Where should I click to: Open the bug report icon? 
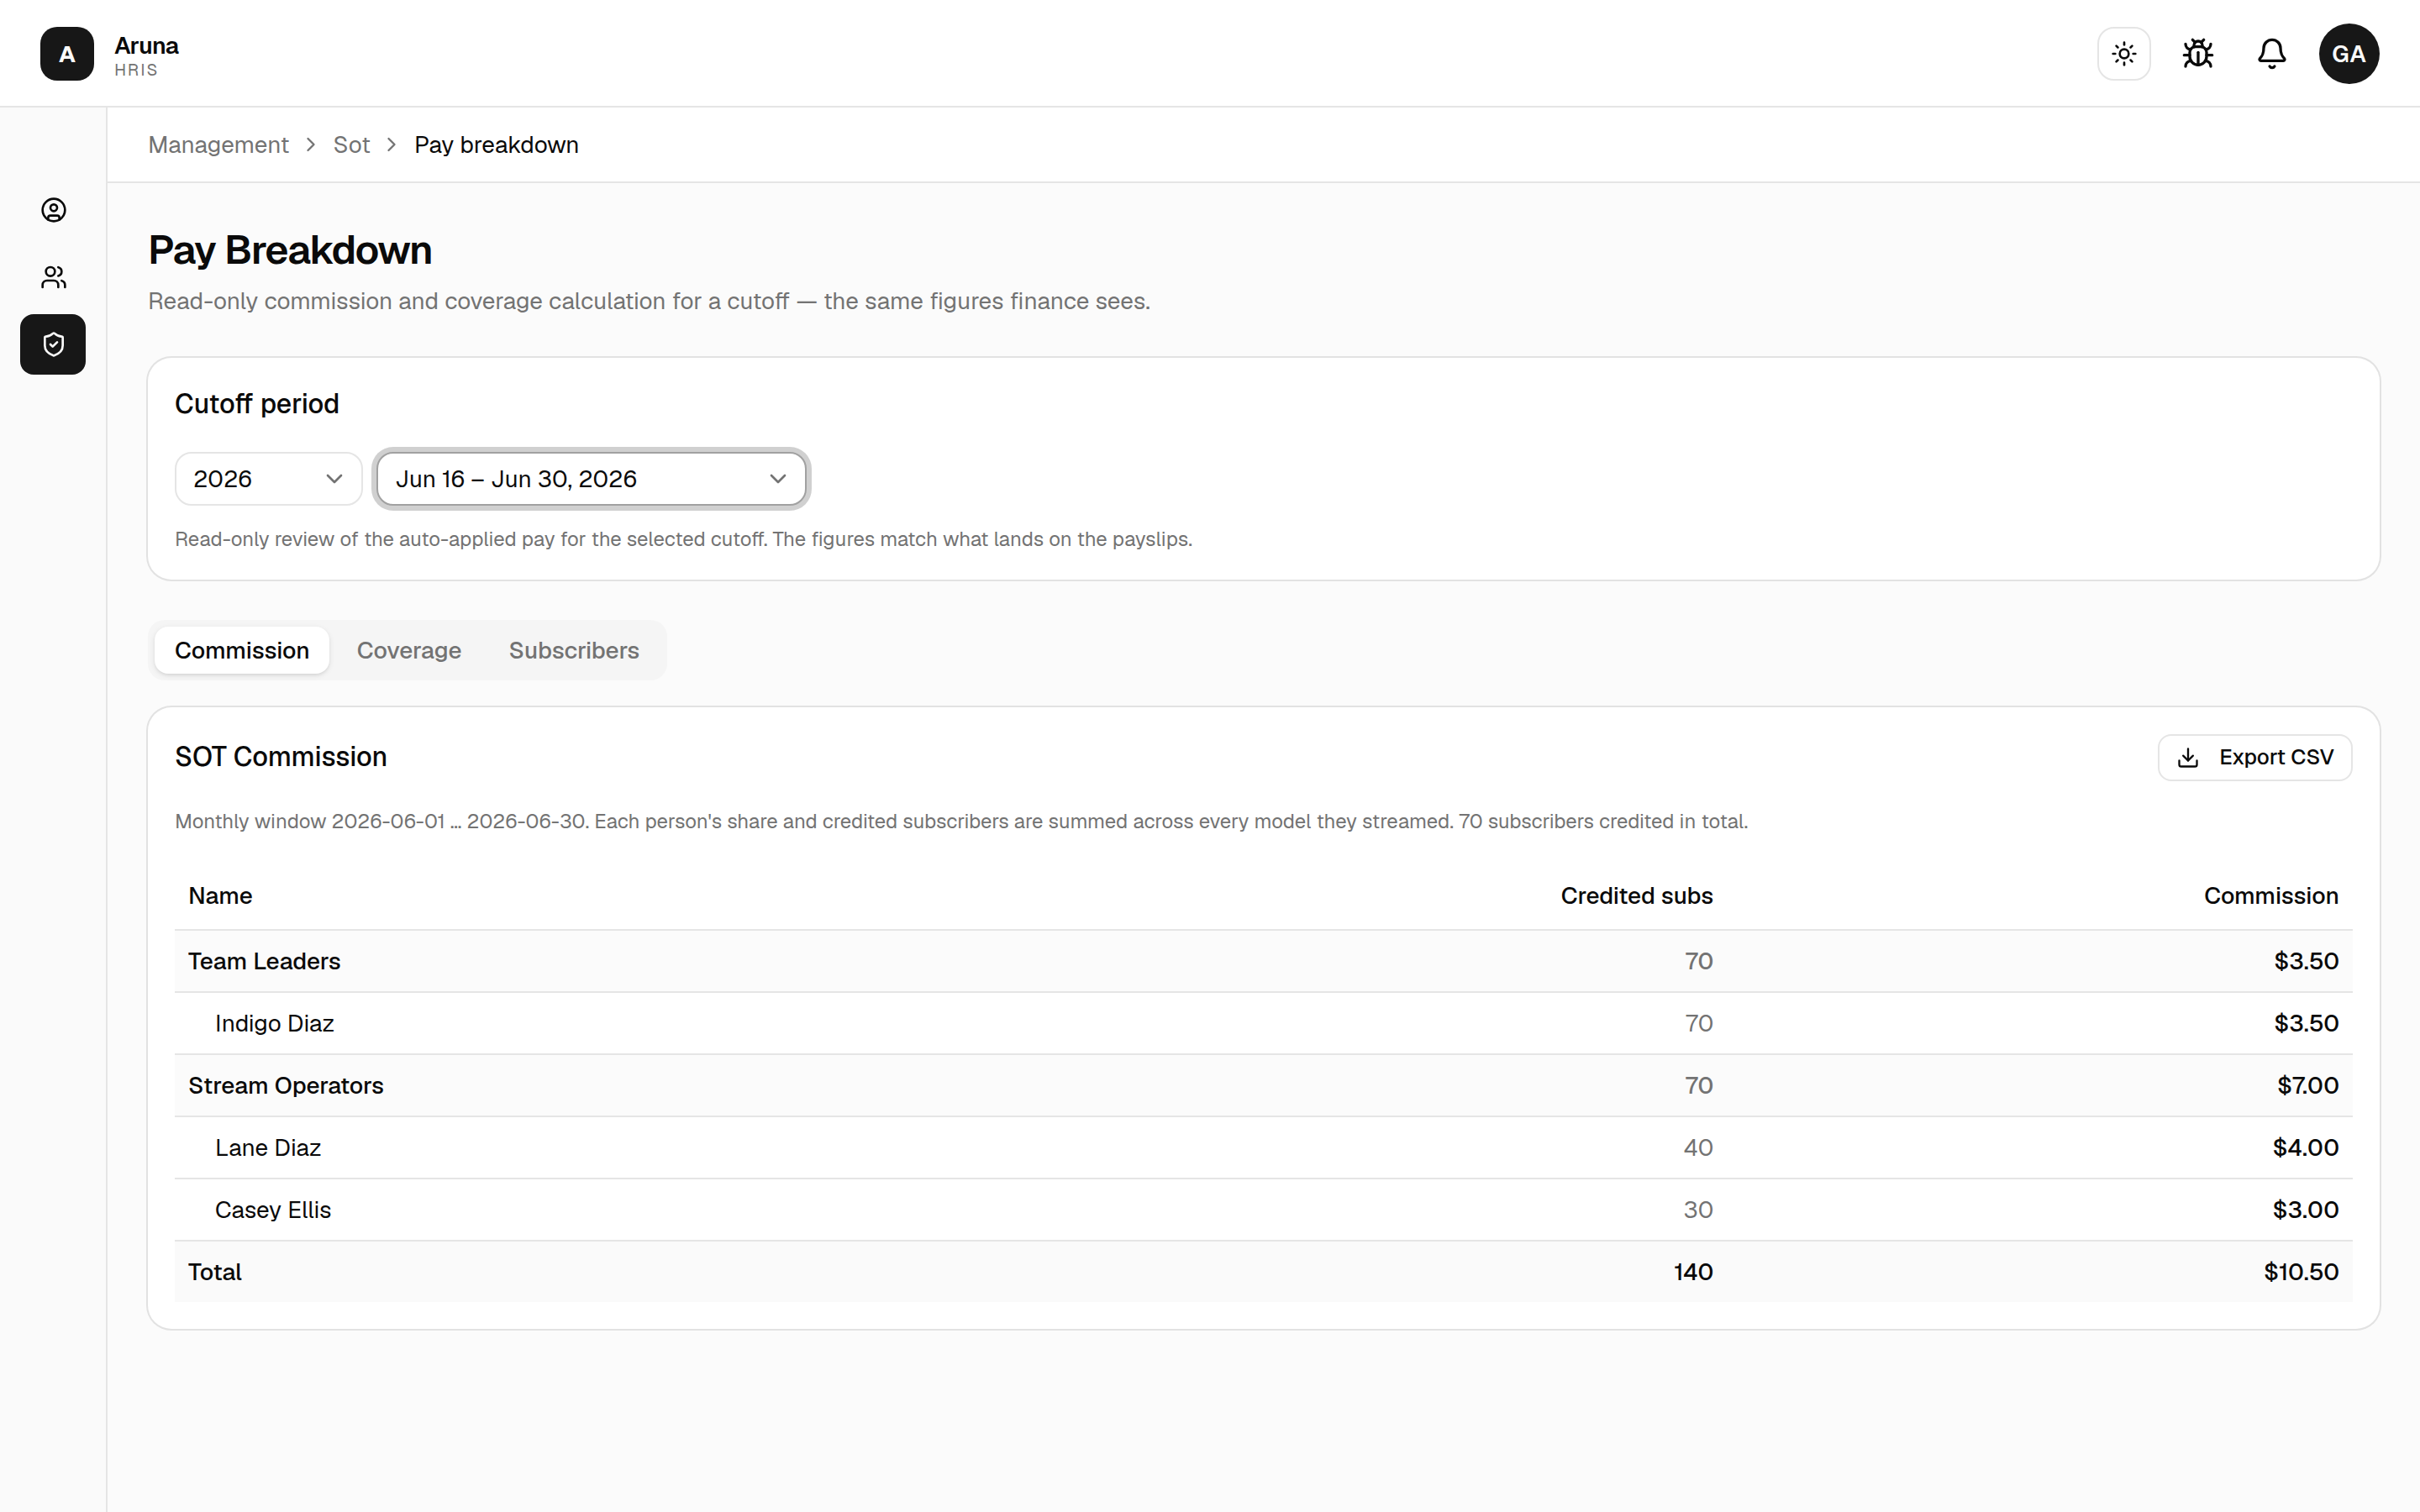click(2198, 54)
